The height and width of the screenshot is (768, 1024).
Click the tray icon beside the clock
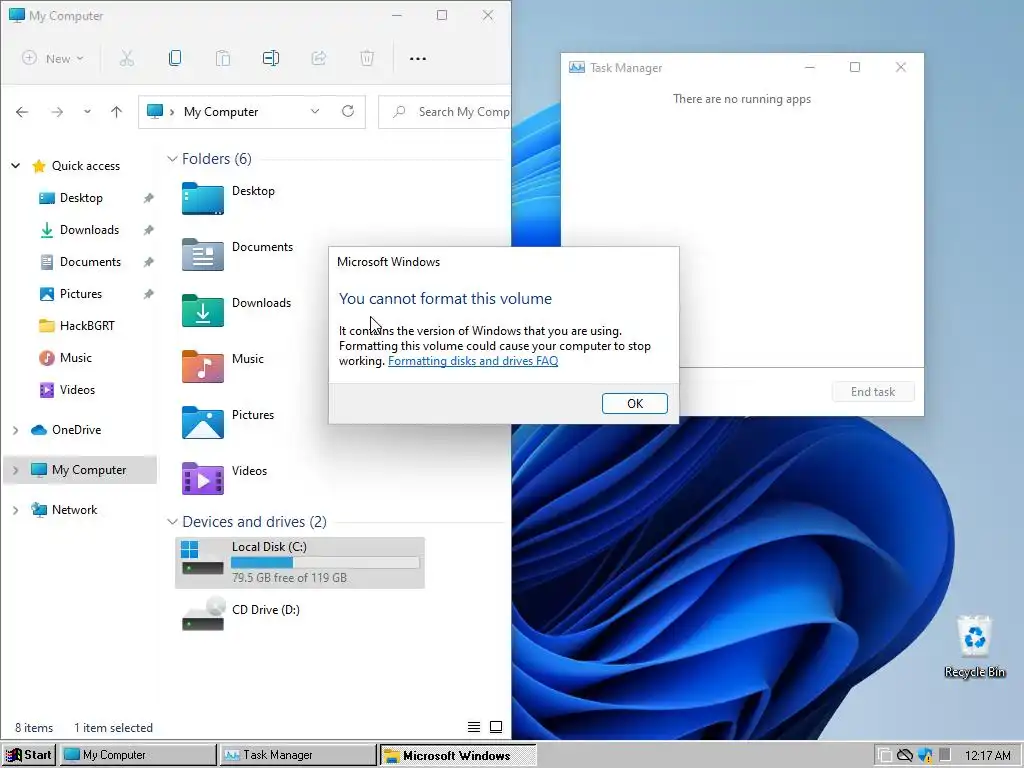tap(945, 755)
